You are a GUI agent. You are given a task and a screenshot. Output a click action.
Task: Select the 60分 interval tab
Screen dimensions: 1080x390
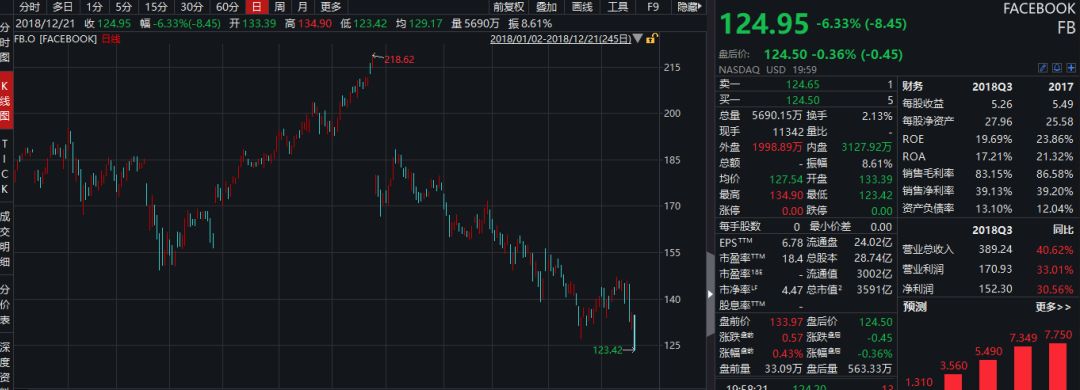pos(227,7)
